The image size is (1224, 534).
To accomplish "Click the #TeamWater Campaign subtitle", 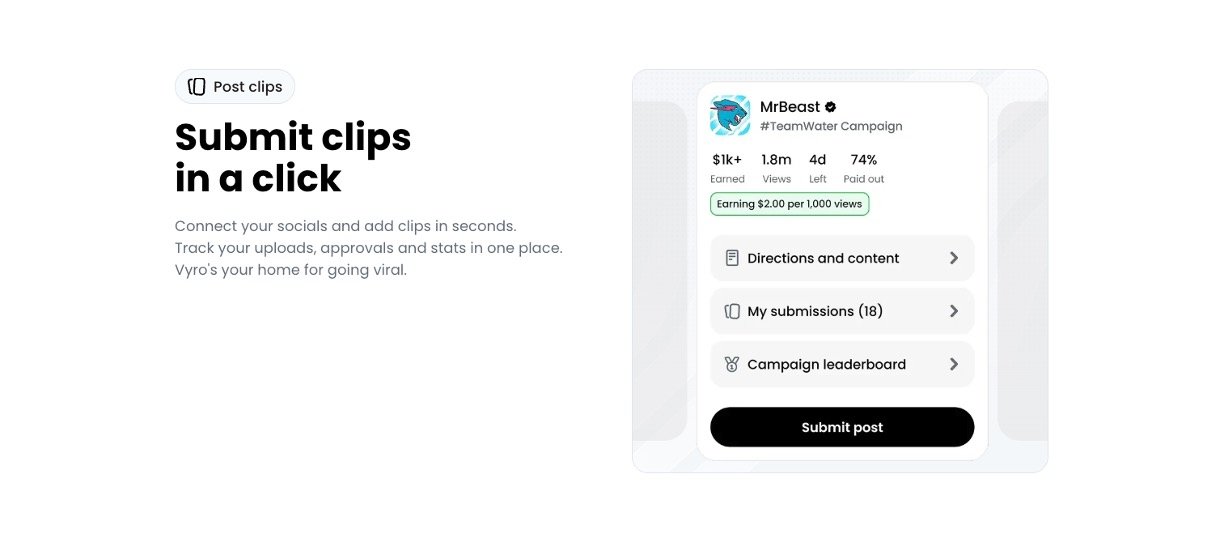I will pyautogui.click(x=831, y=127).
